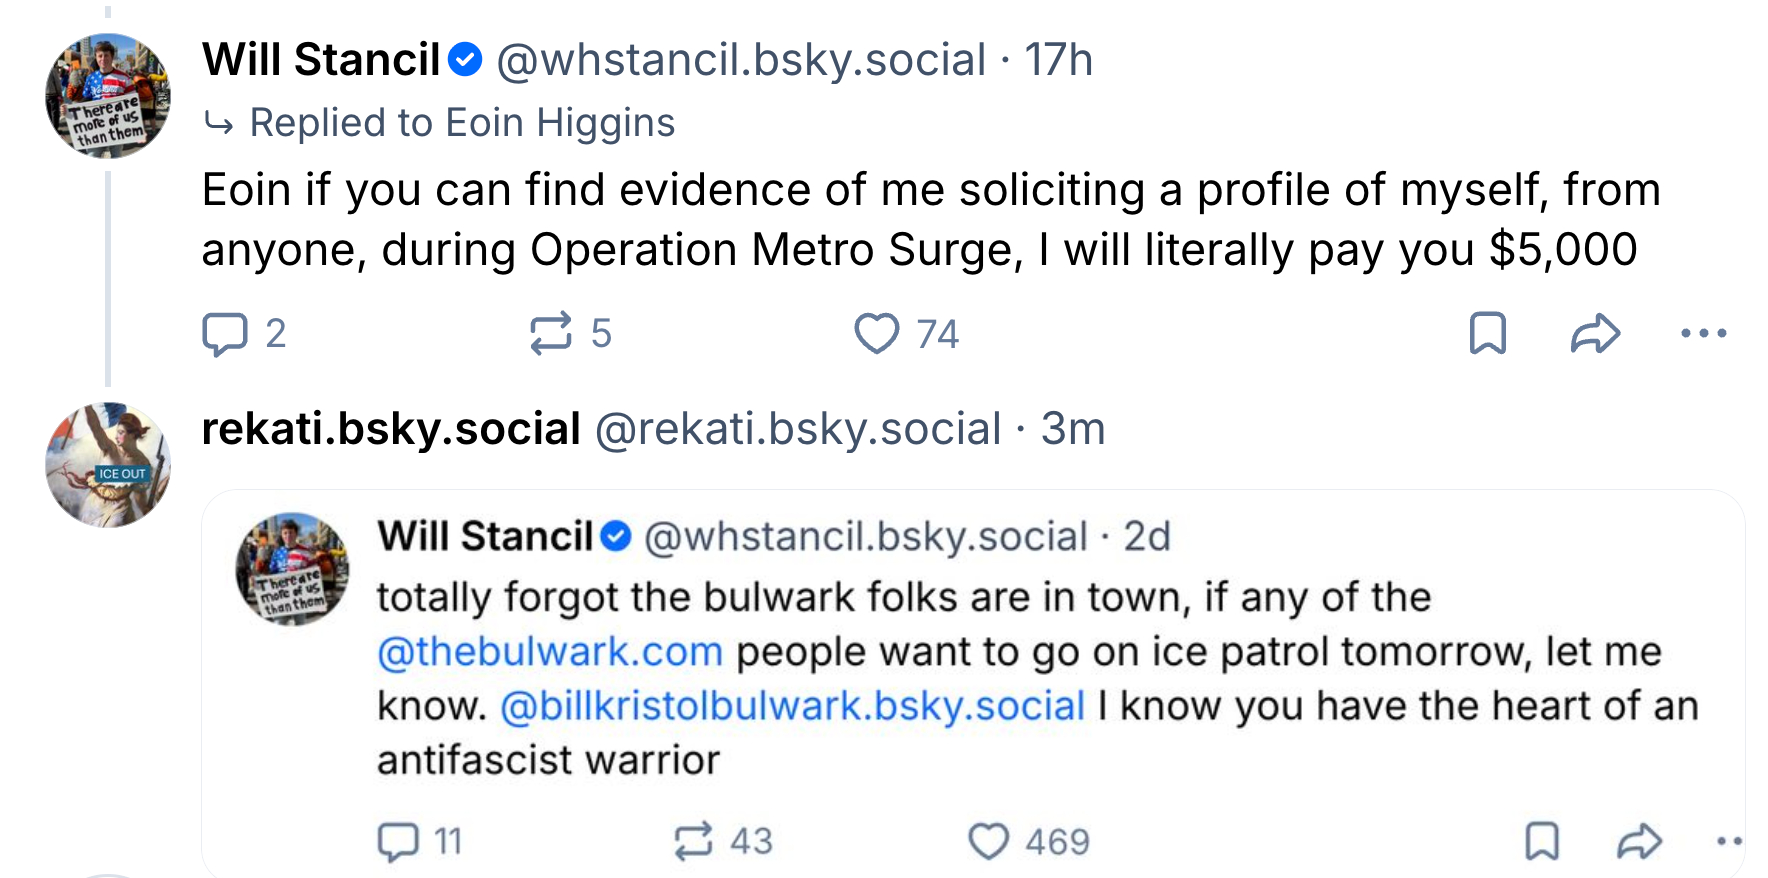Open Will Stancil's avatar on top post

(x=108, y=96)
